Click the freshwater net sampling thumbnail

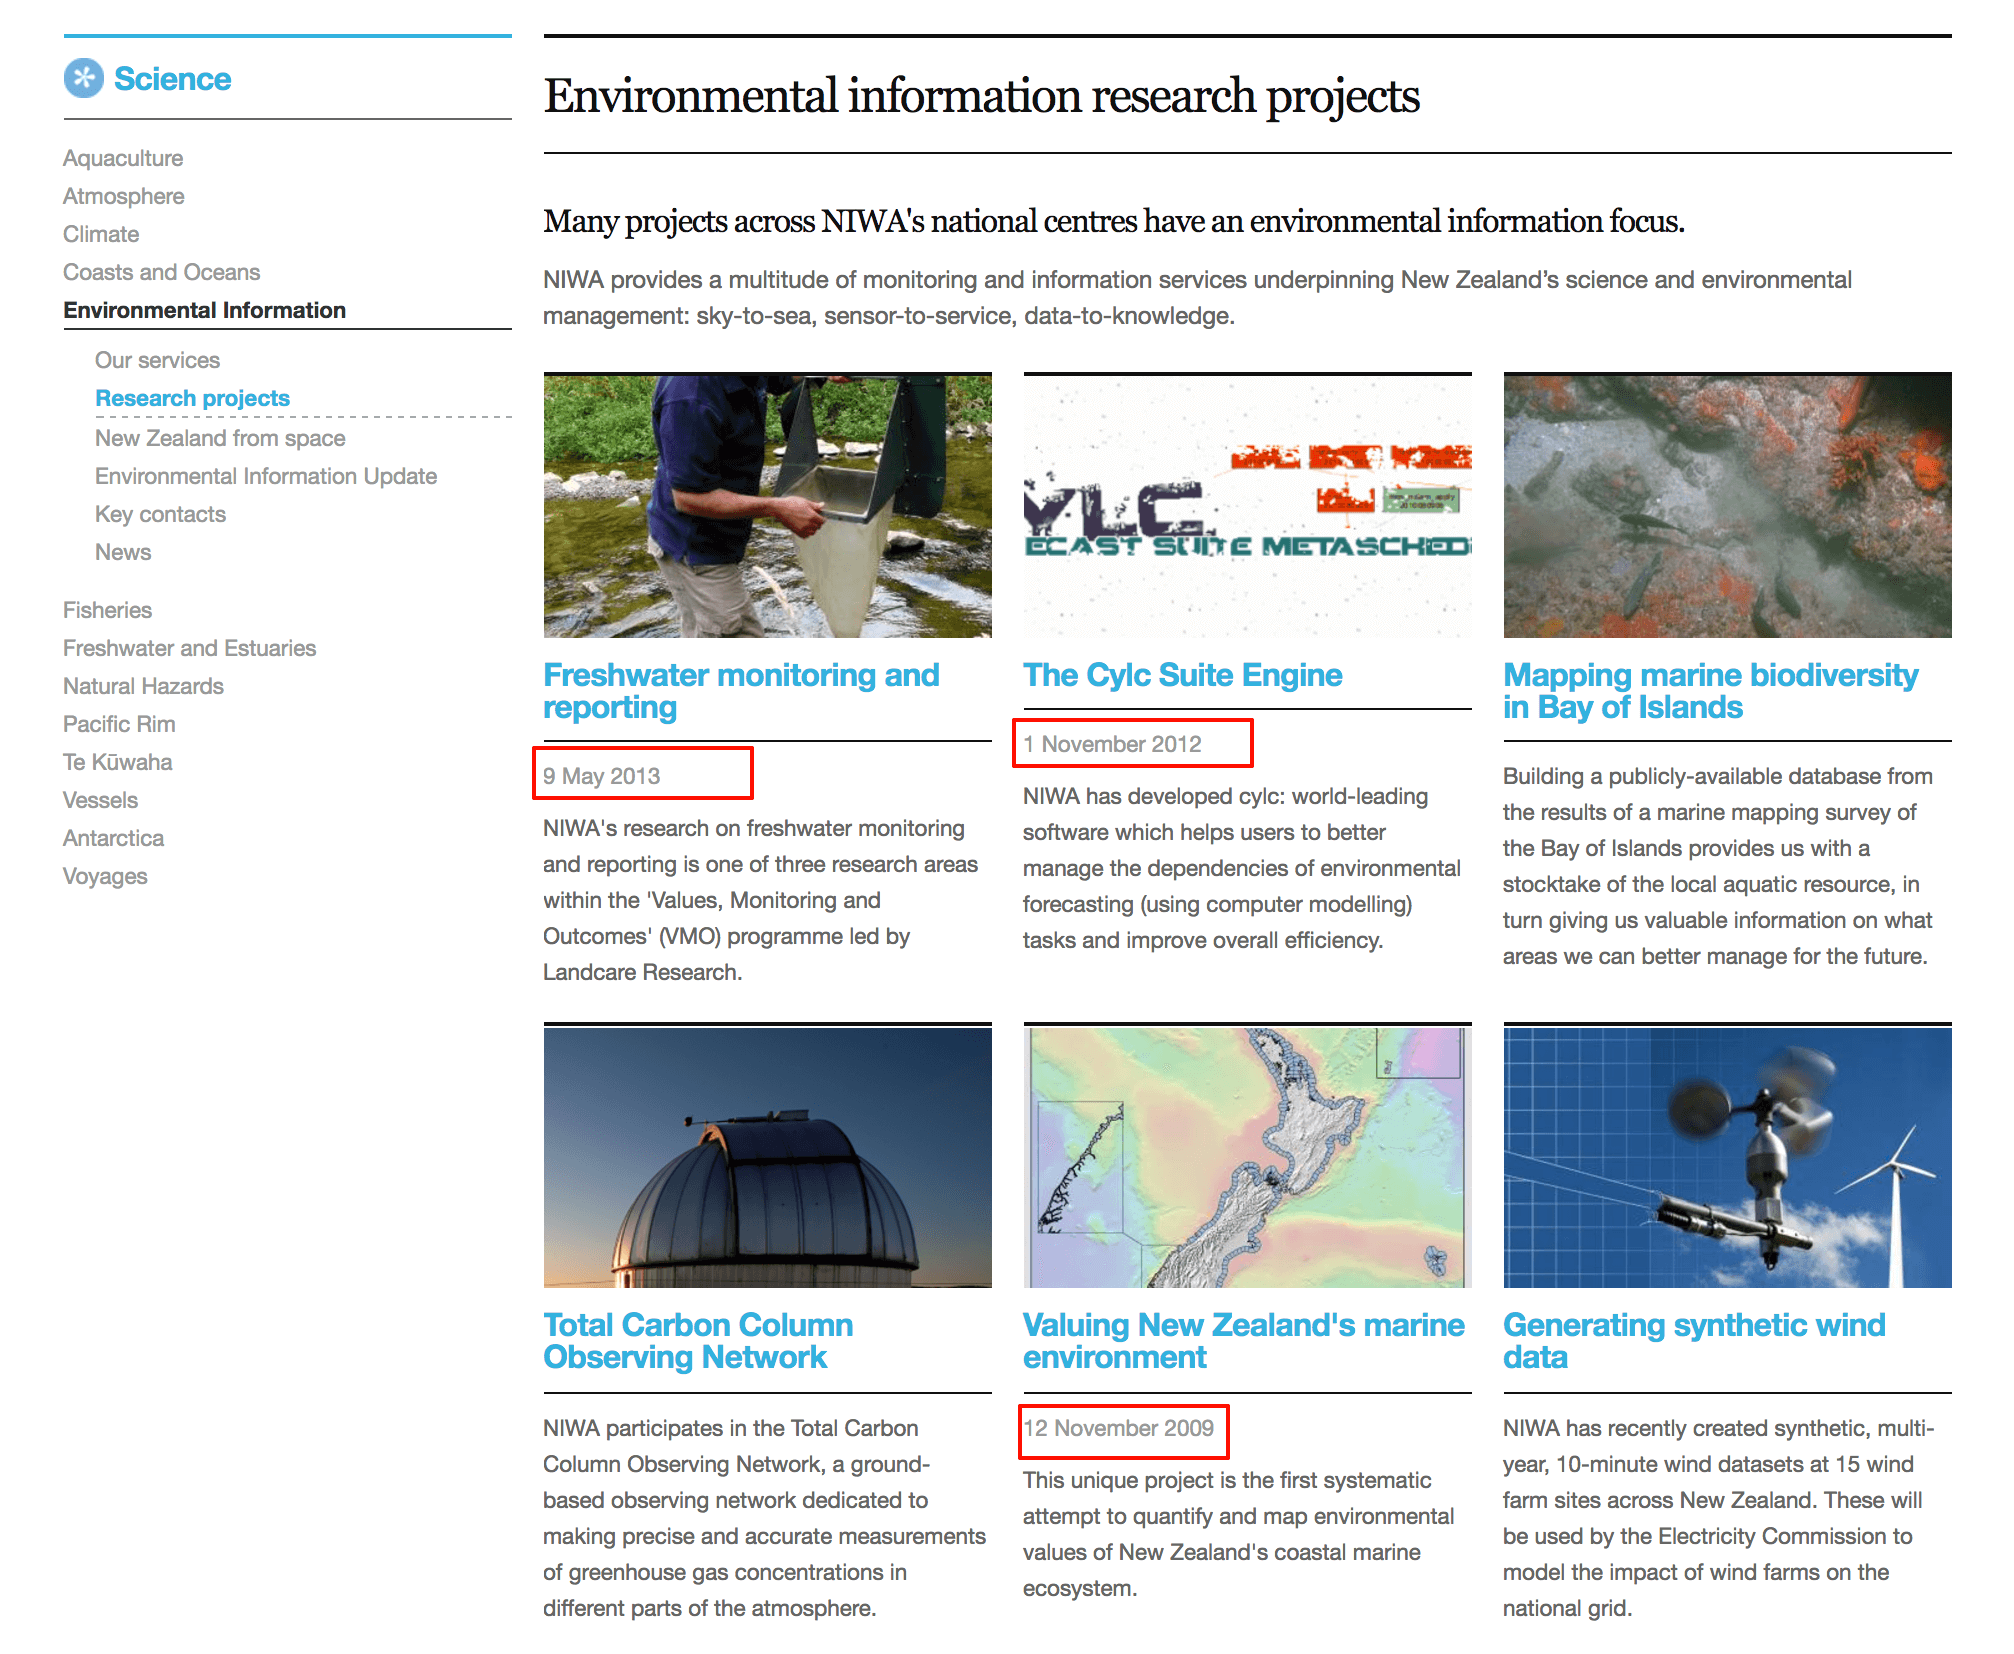pyautogui.click(x=767, y=505)
